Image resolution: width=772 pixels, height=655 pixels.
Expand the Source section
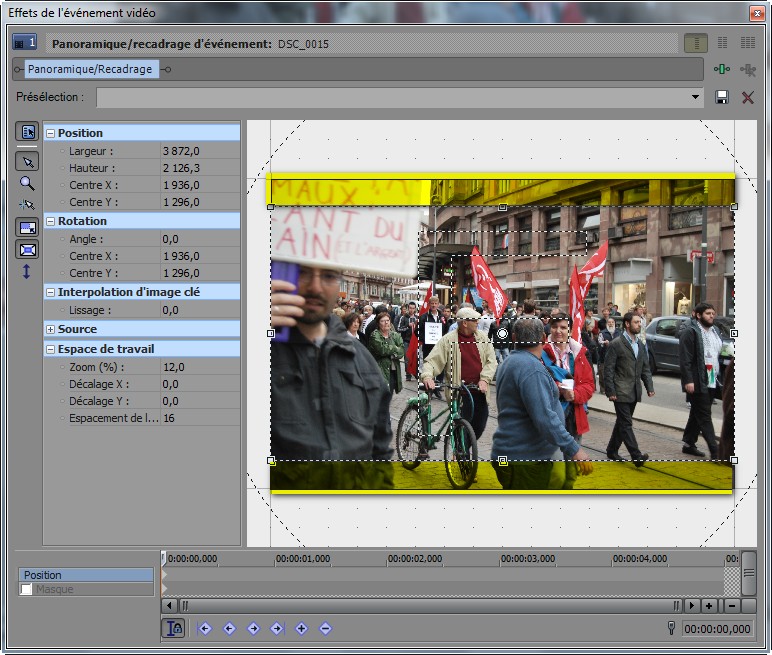click(51, 329)
